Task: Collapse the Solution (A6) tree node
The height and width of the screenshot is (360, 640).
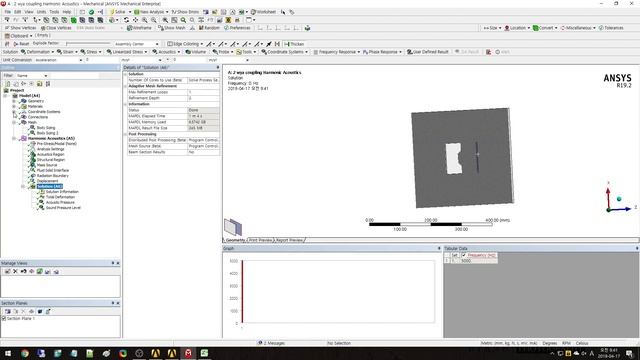Action: click(23, 187)
